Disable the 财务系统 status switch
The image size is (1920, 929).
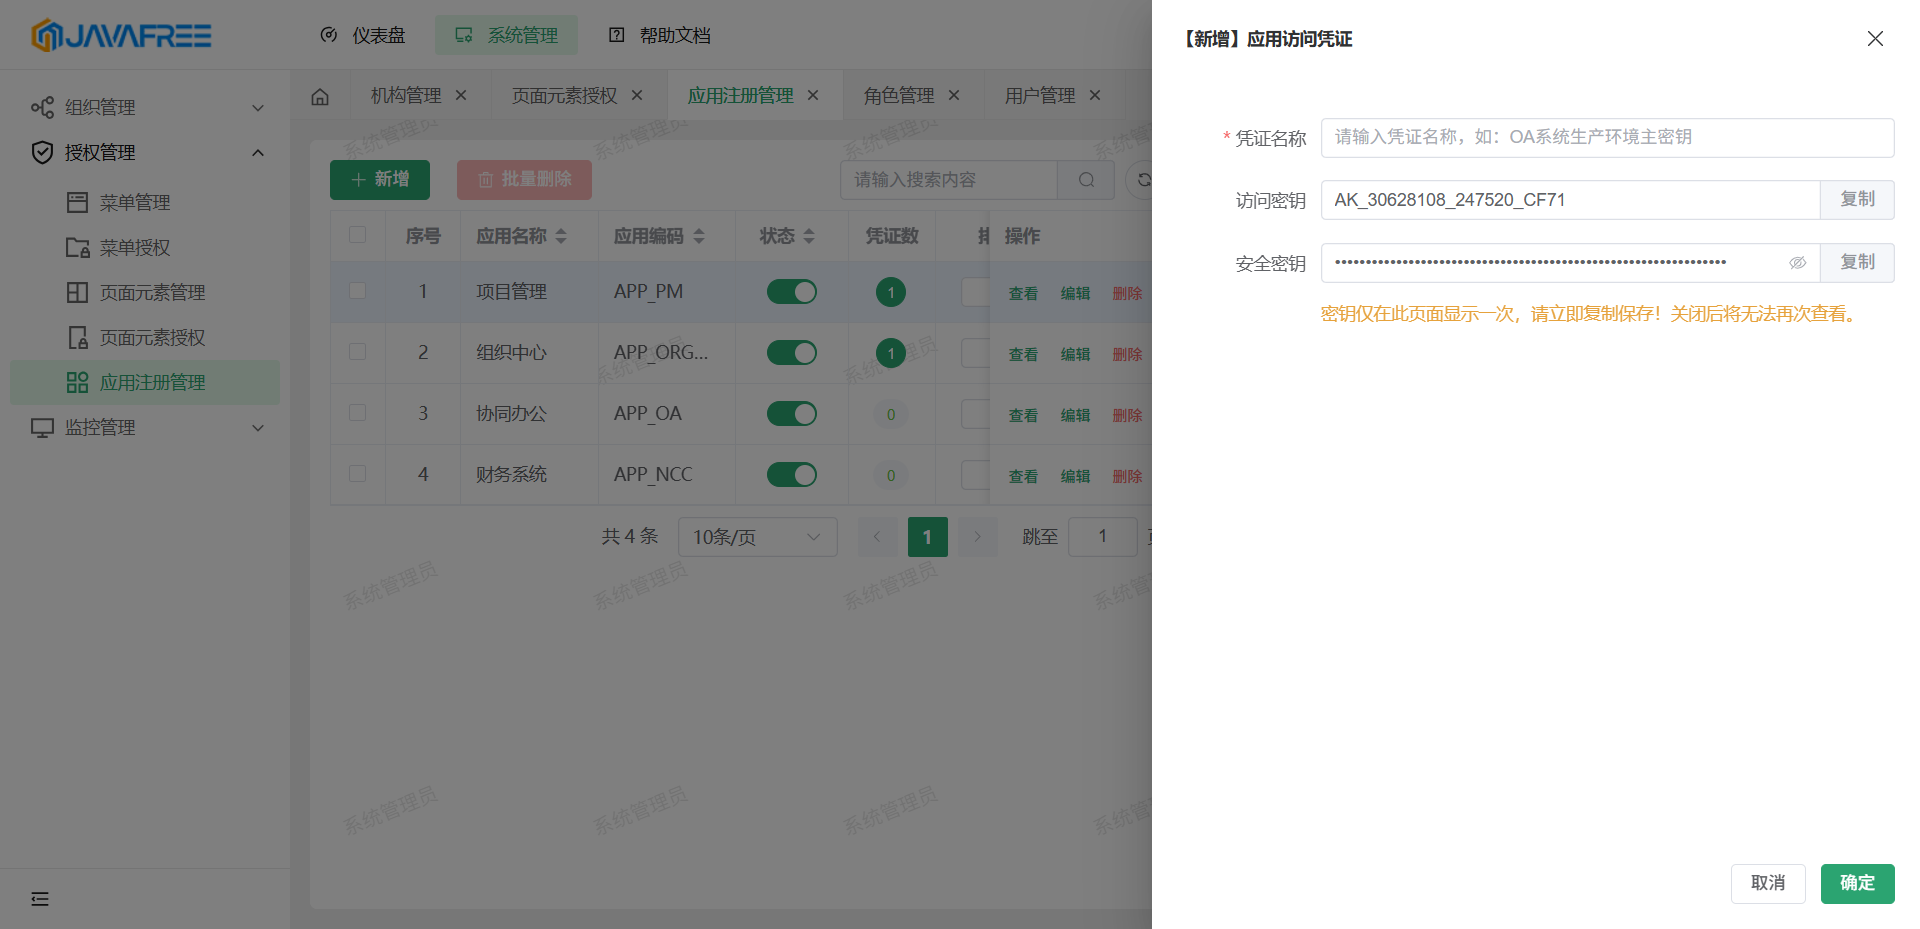coord(791,474)
